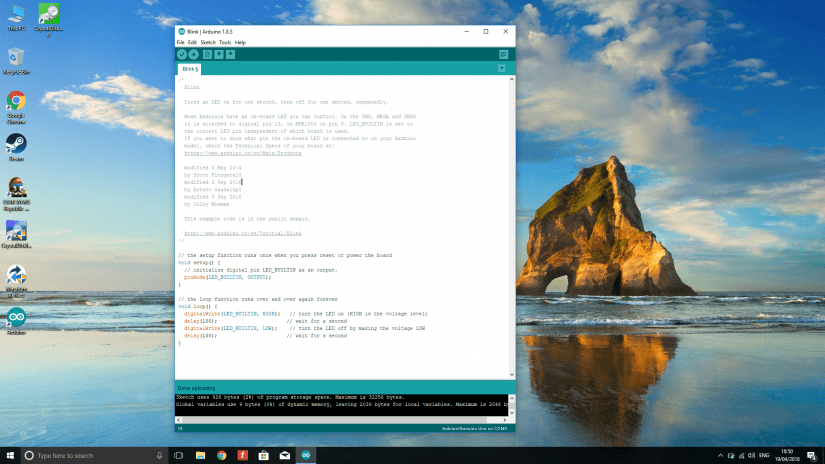Open the Windows Start menu
The image size is (825, 464).
10,456
